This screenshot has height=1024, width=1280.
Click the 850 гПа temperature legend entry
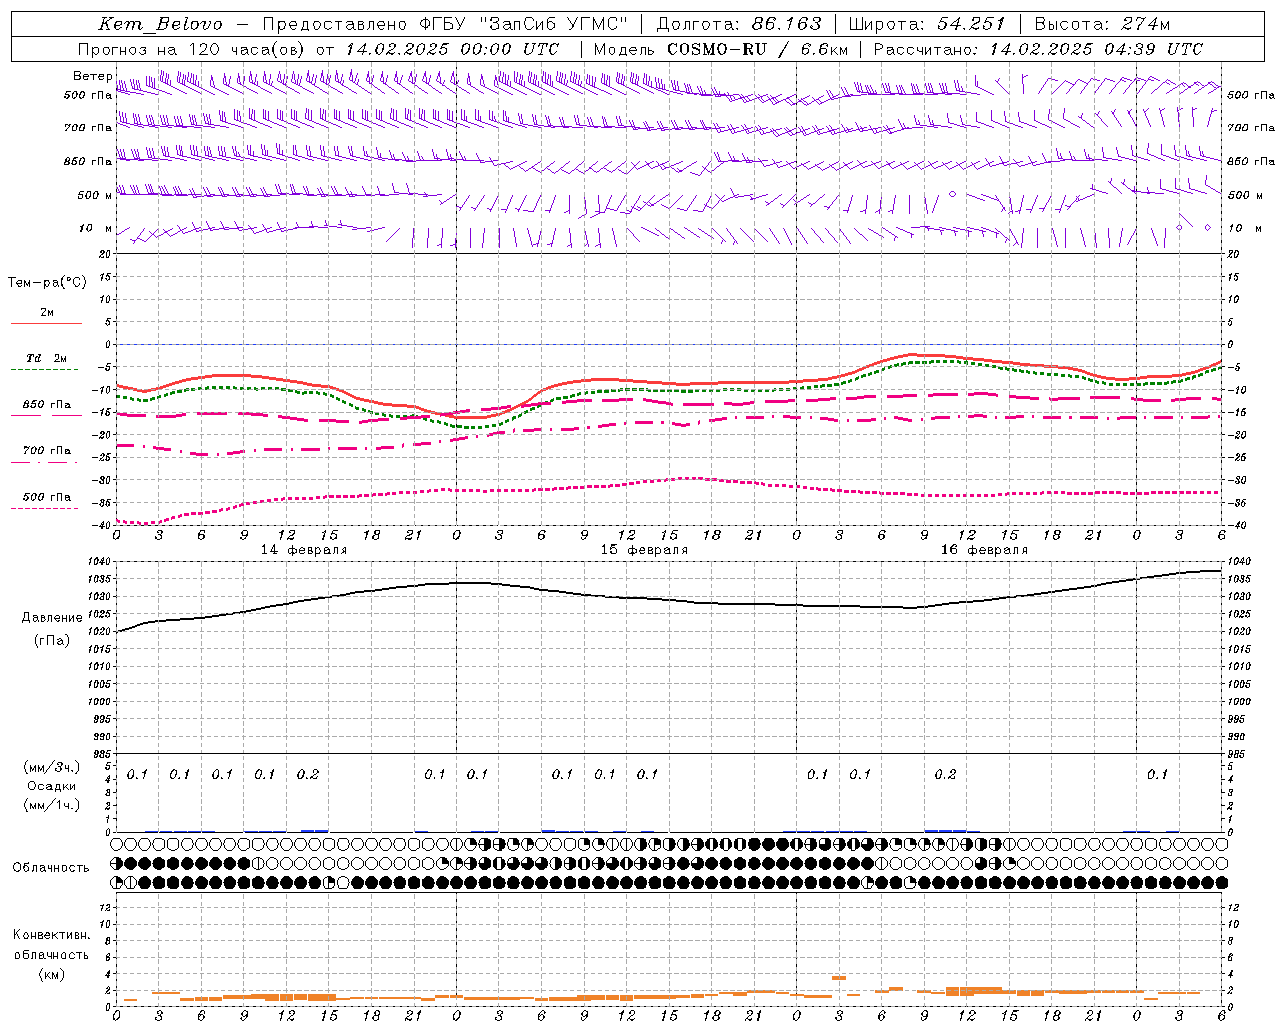[x=46, y=405]
